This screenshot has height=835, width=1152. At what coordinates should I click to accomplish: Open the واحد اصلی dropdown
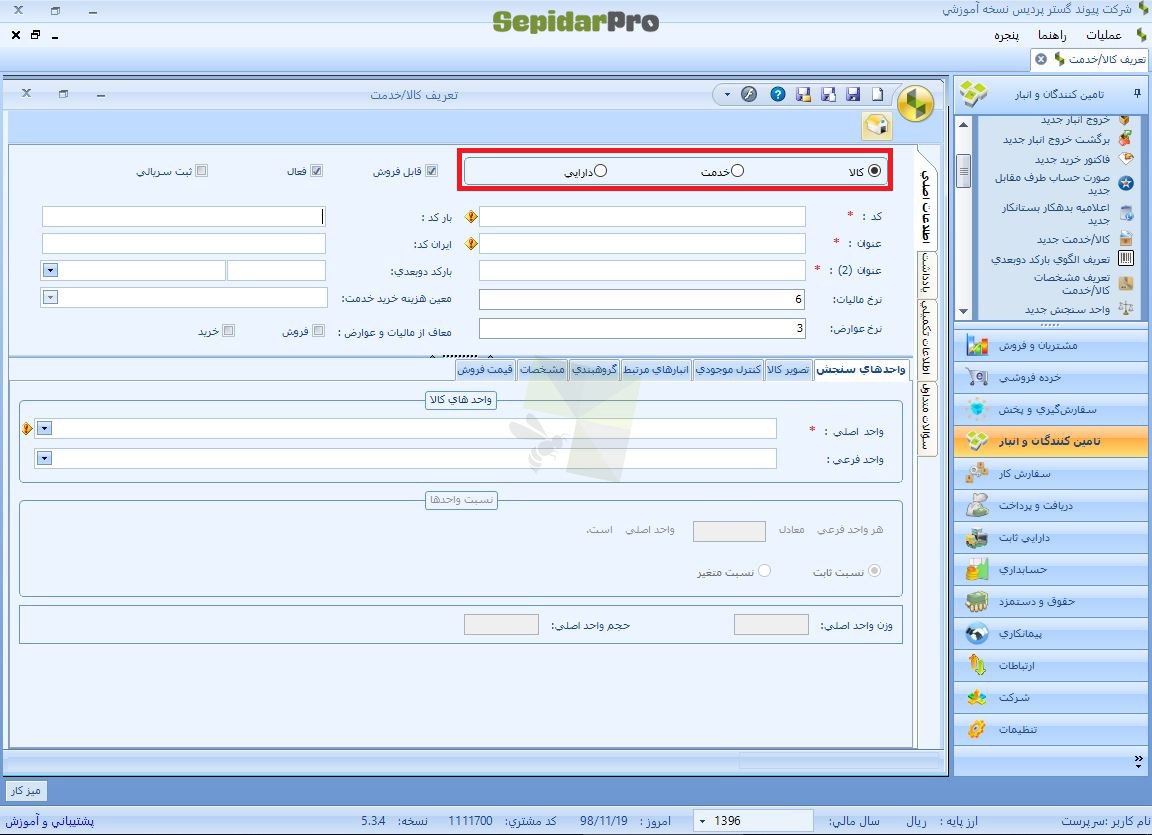pos(44,428)
